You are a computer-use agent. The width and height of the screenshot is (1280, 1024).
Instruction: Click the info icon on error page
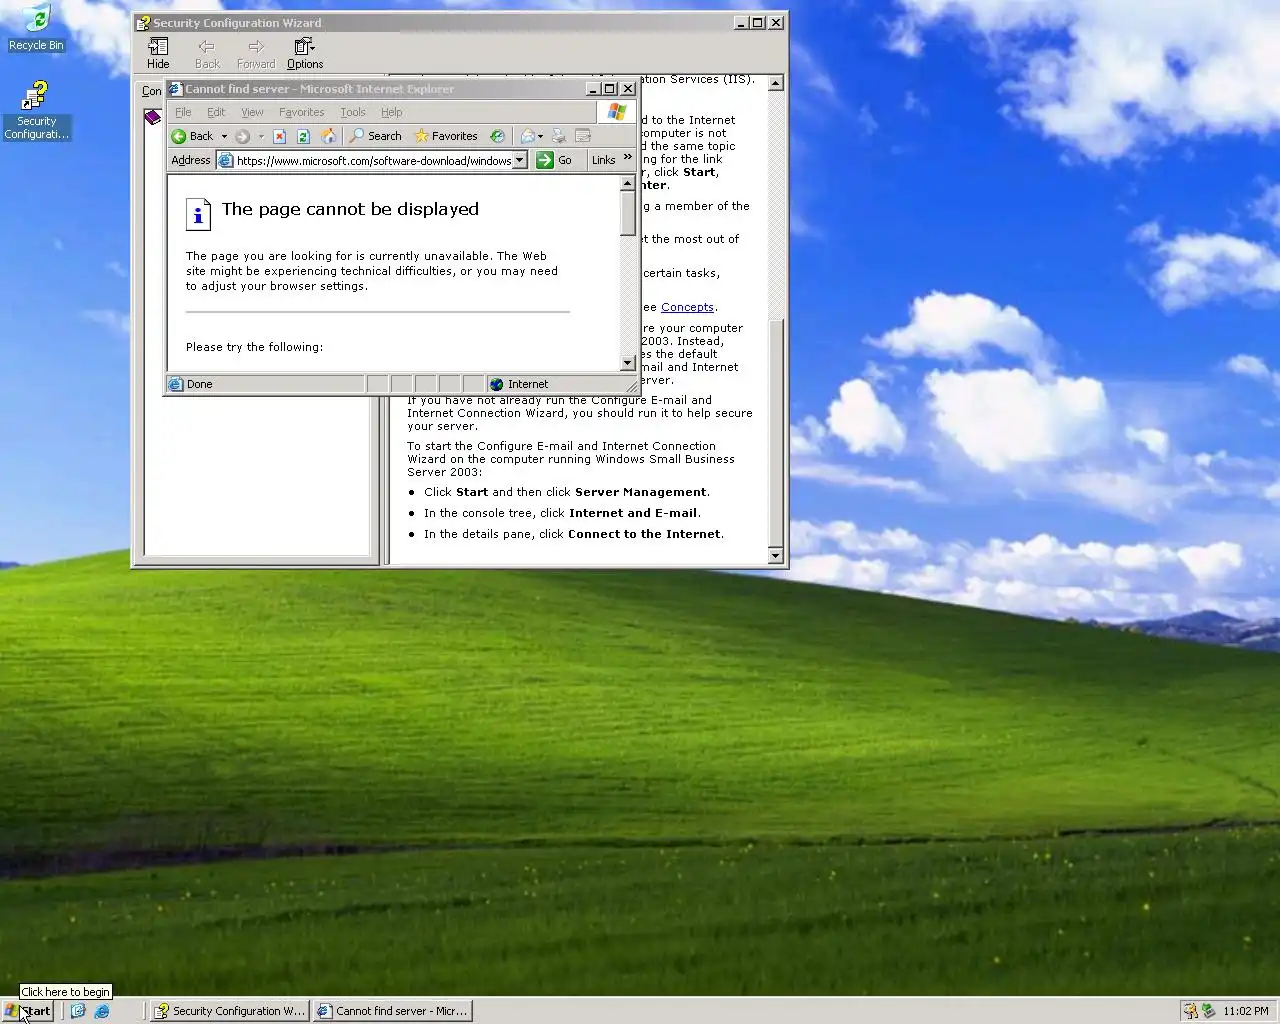point(198,214)
